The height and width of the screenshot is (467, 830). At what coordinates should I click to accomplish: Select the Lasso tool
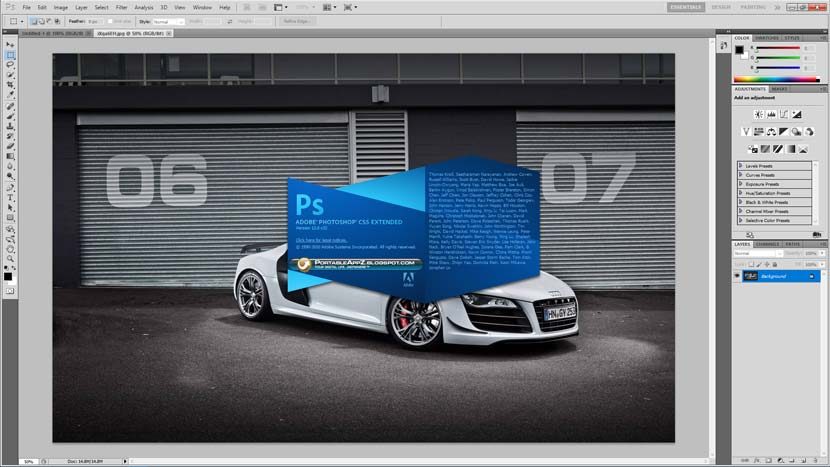10,65
